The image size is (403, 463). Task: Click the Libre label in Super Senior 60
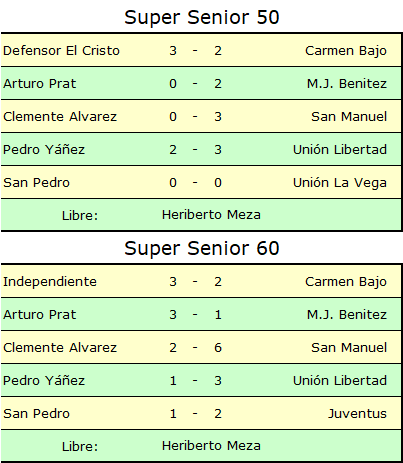click(80, 446)
